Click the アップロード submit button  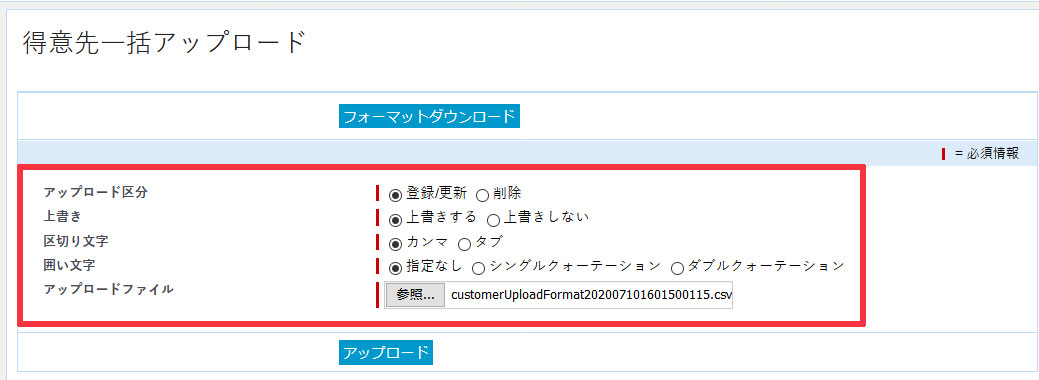pos(386,352)
